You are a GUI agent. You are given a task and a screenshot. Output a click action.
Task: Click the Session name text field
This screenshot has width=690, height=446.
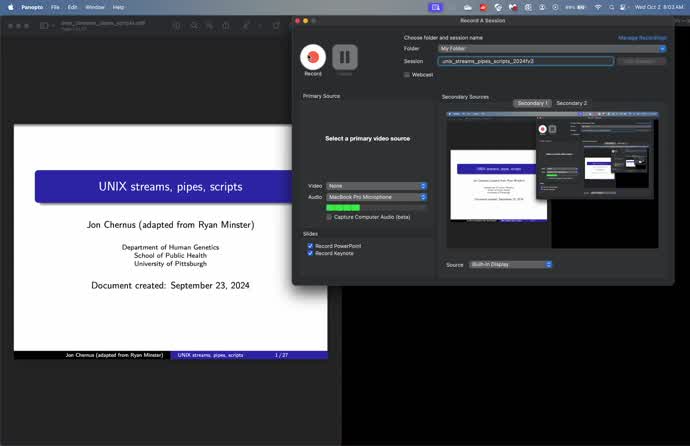point(525,61)
